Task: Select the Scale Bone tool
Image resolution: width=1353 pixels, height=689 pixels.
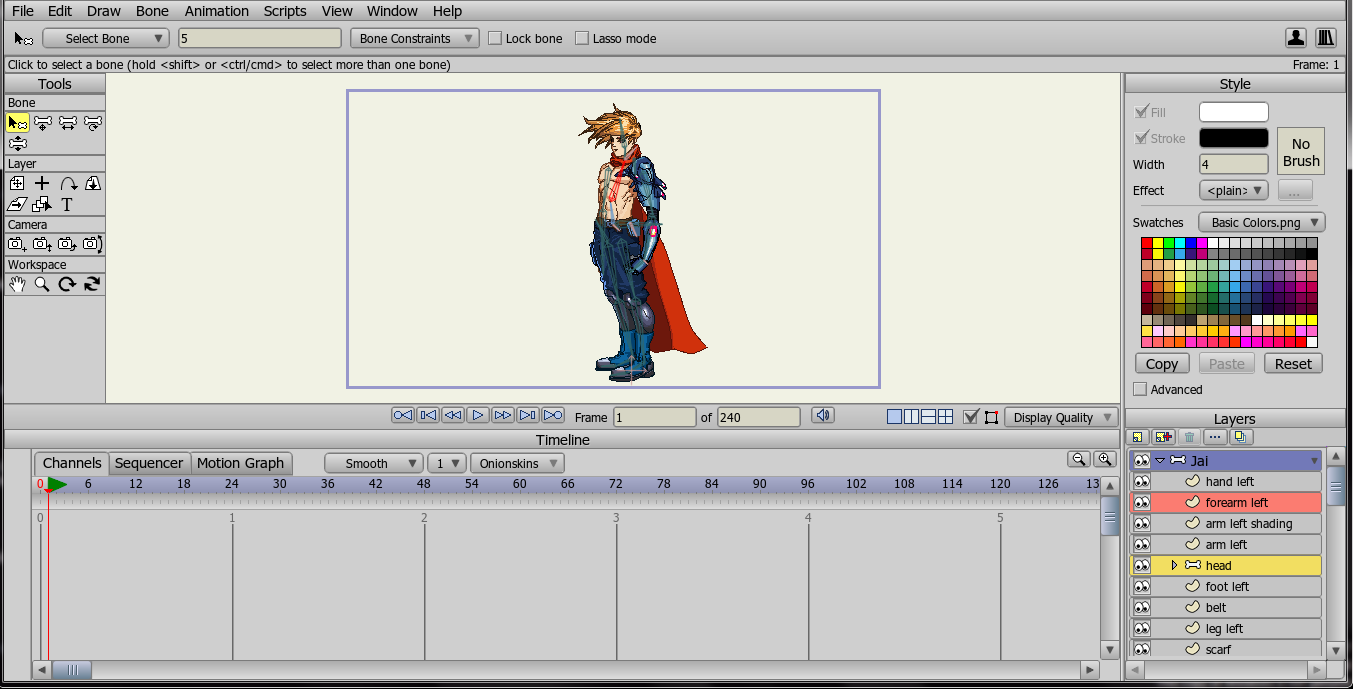Action: pos(68,123)
